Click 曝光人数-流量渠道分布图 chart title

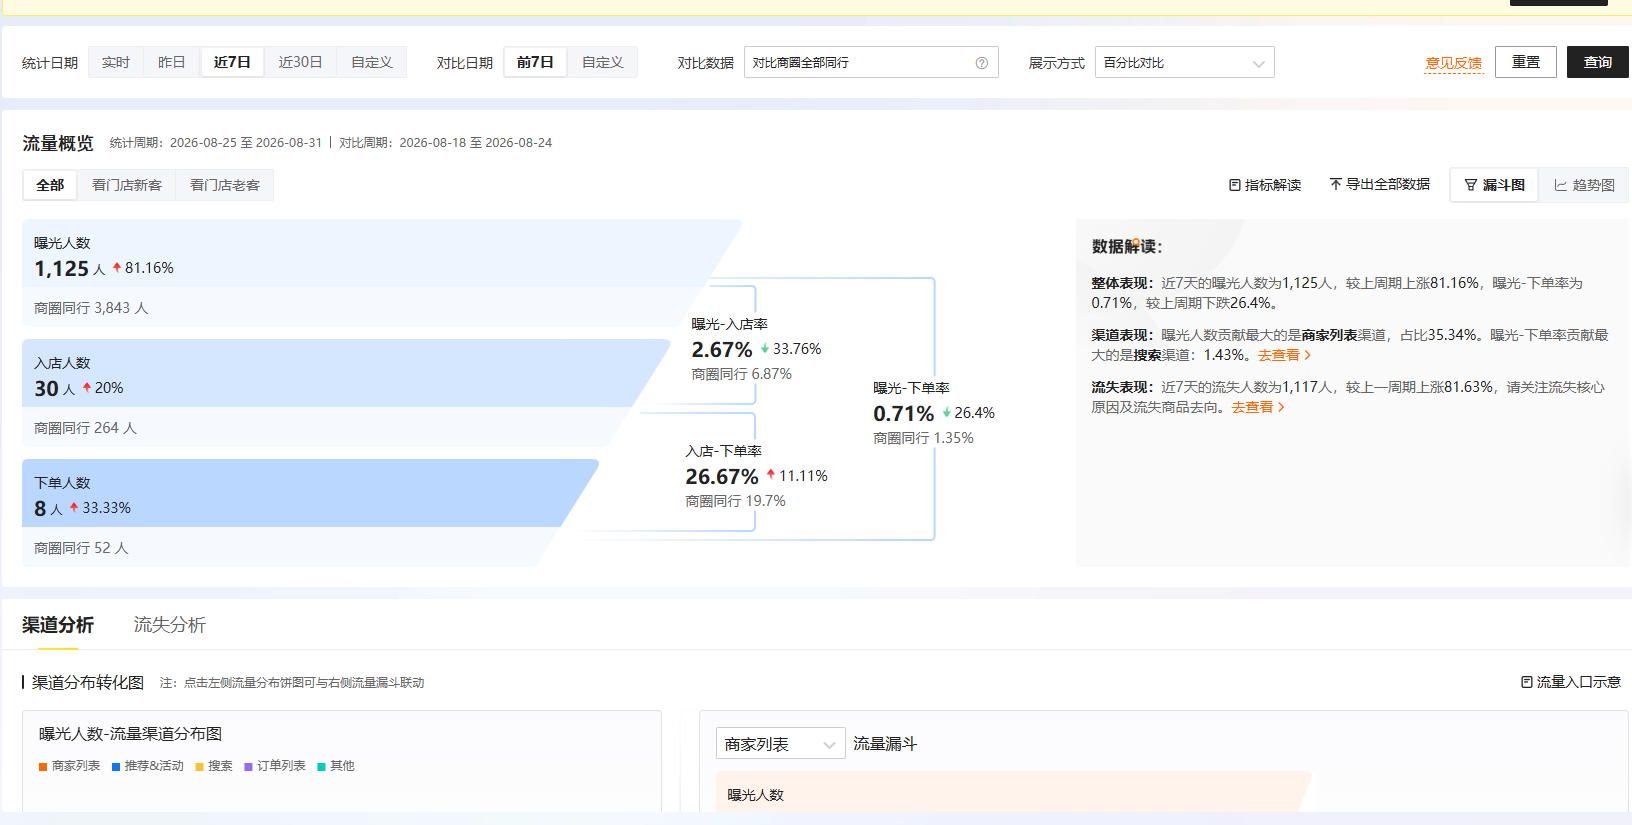[130, 734]
